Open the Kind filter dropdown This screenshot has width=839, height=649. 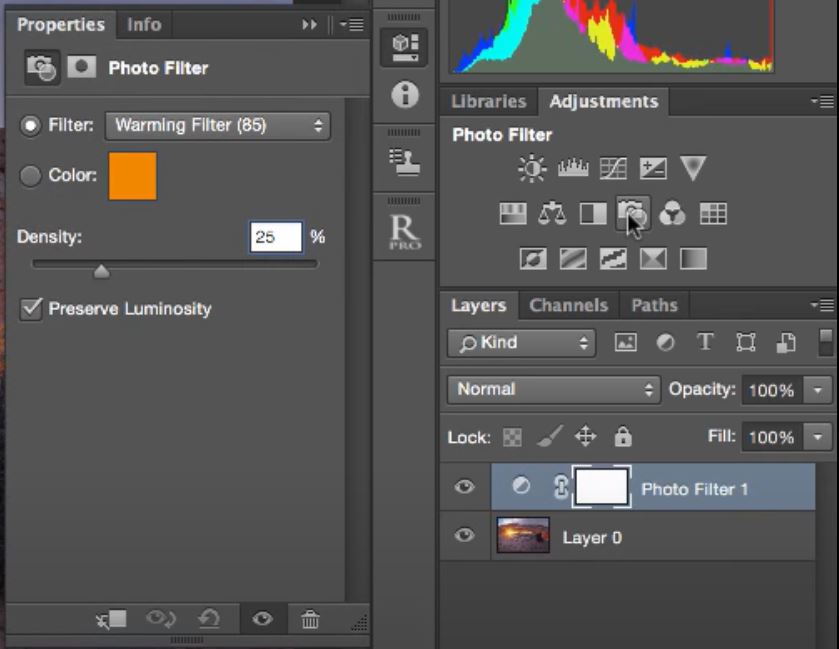pyautogui.click(x=520, y=343)
